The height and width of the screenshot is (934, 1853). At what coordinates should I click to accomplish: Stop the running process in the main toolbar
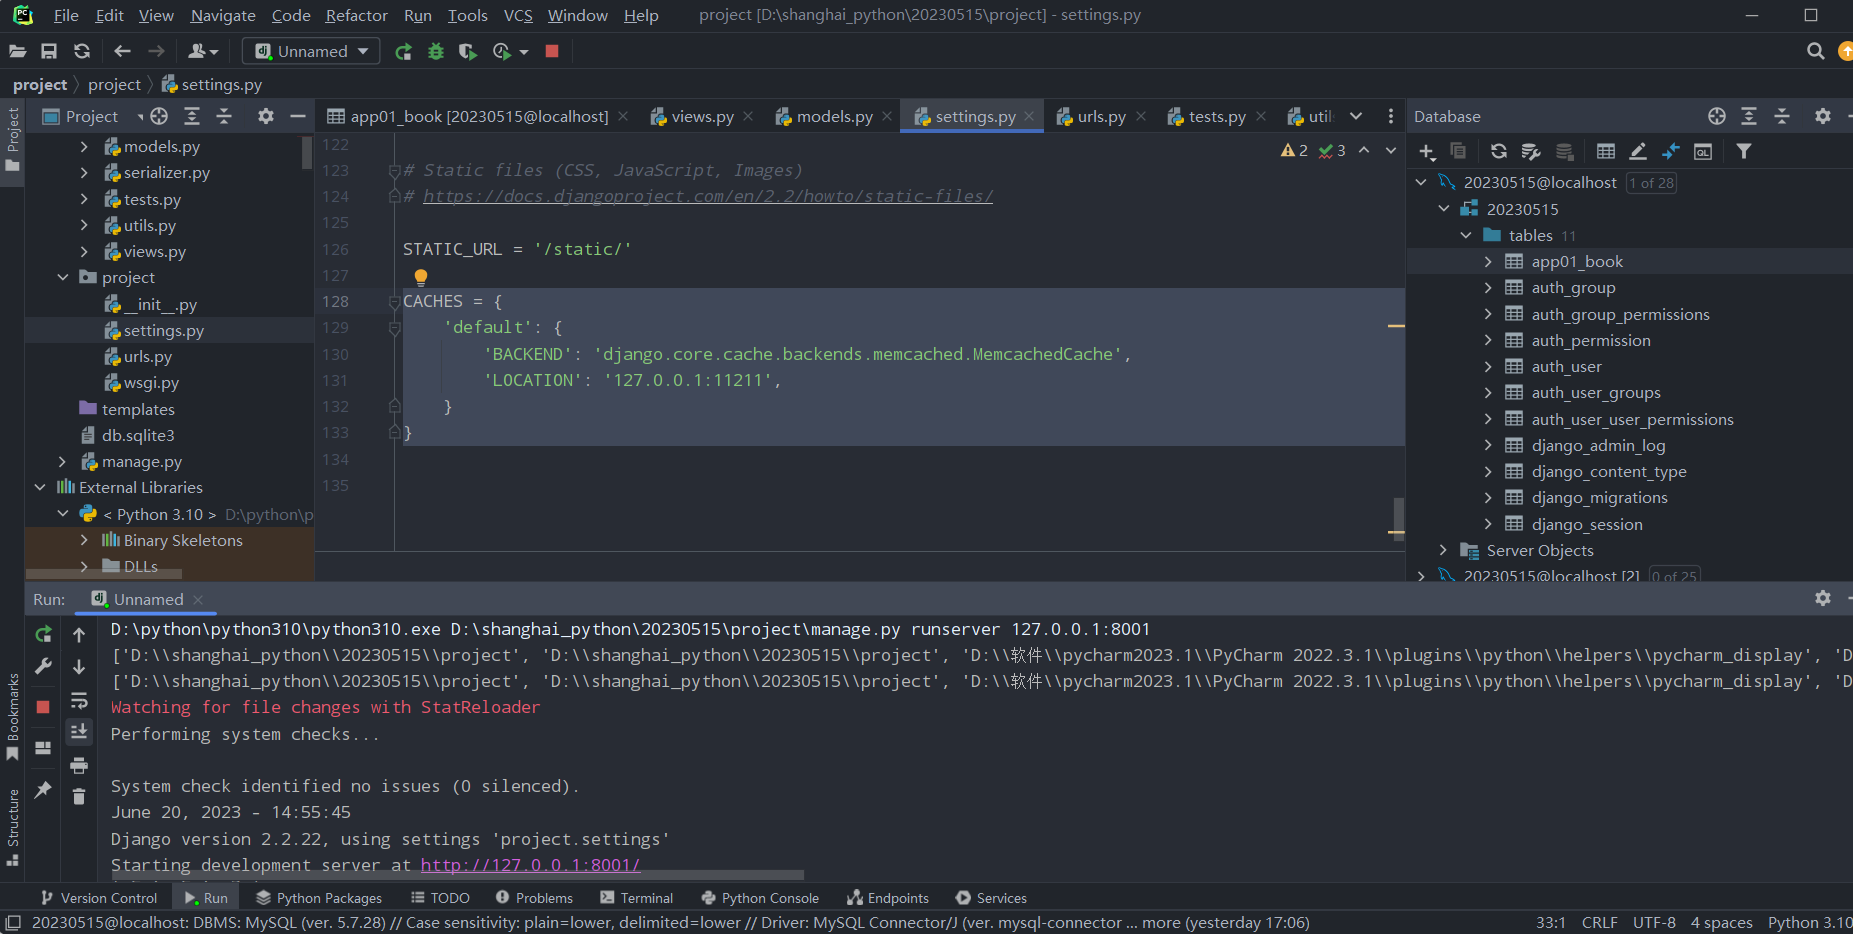(x=552, y=51)
